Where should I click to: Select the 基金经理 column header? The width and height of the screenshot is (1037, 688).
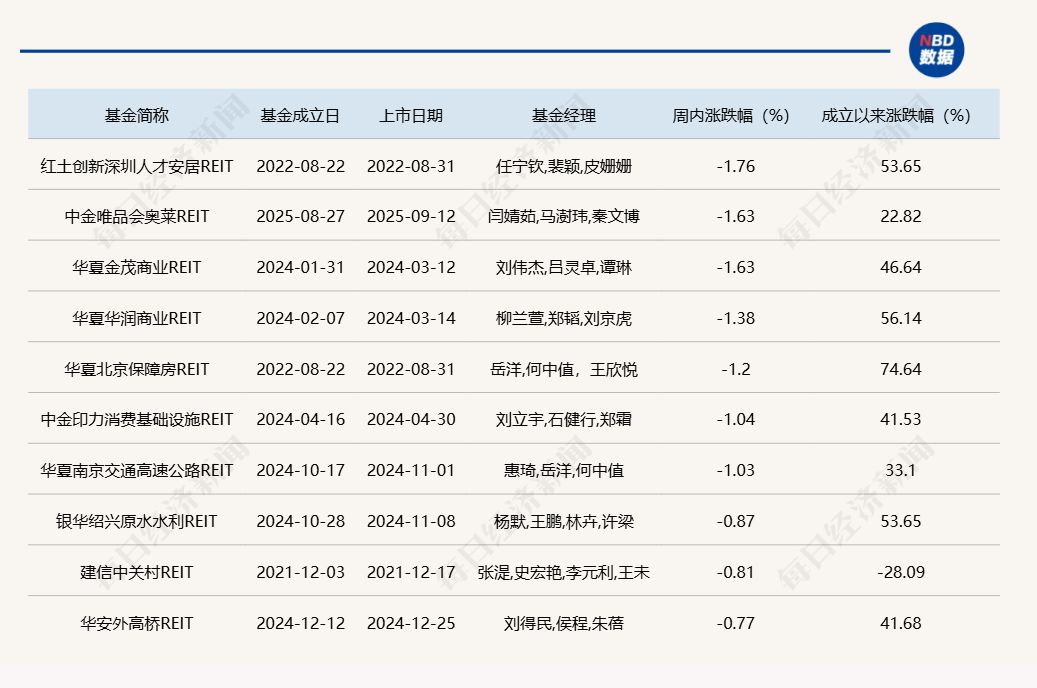click(564, 115)
